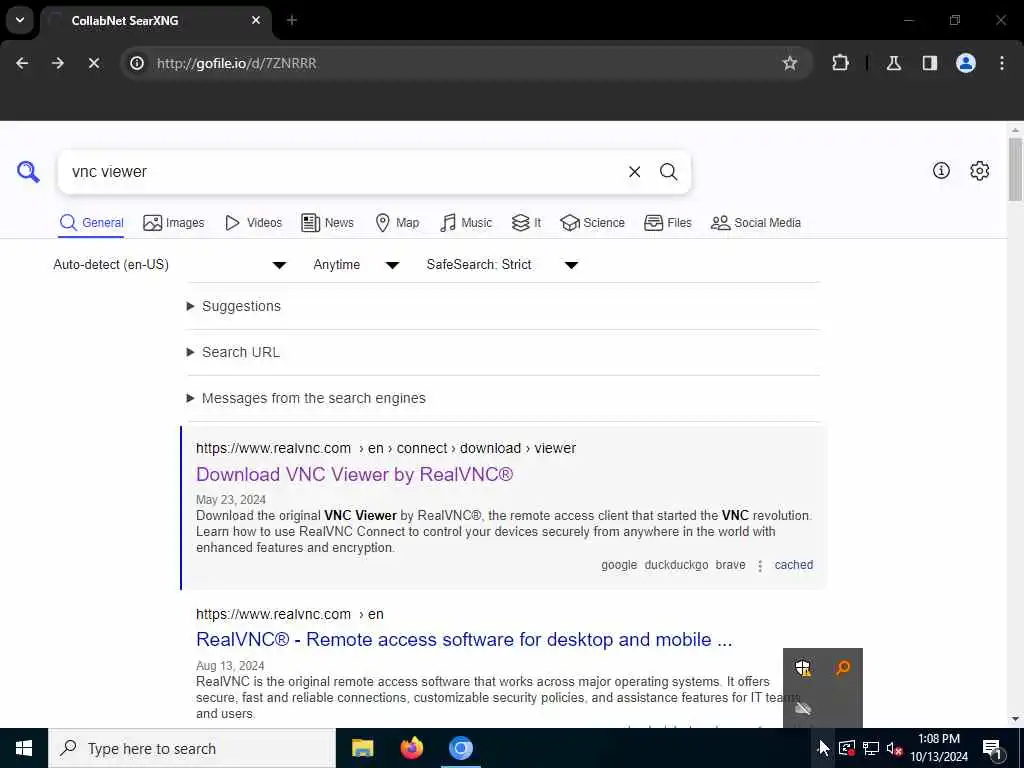Bookmark this page with the star icon

(x=790, y=63)
